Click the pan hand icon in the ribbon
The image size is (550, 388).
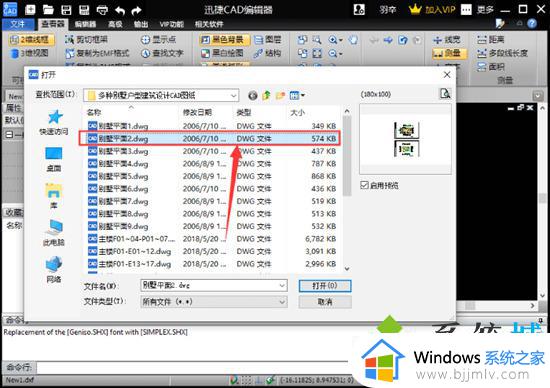pos(354,40)
